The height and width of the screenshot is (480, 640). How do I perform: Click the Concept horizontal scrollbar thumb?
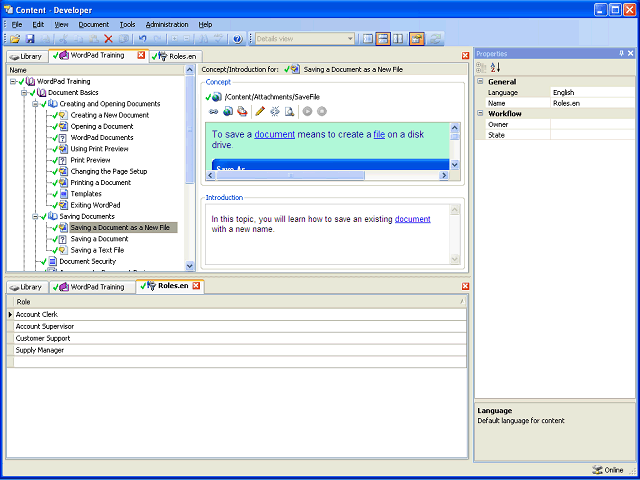[290, 176]
